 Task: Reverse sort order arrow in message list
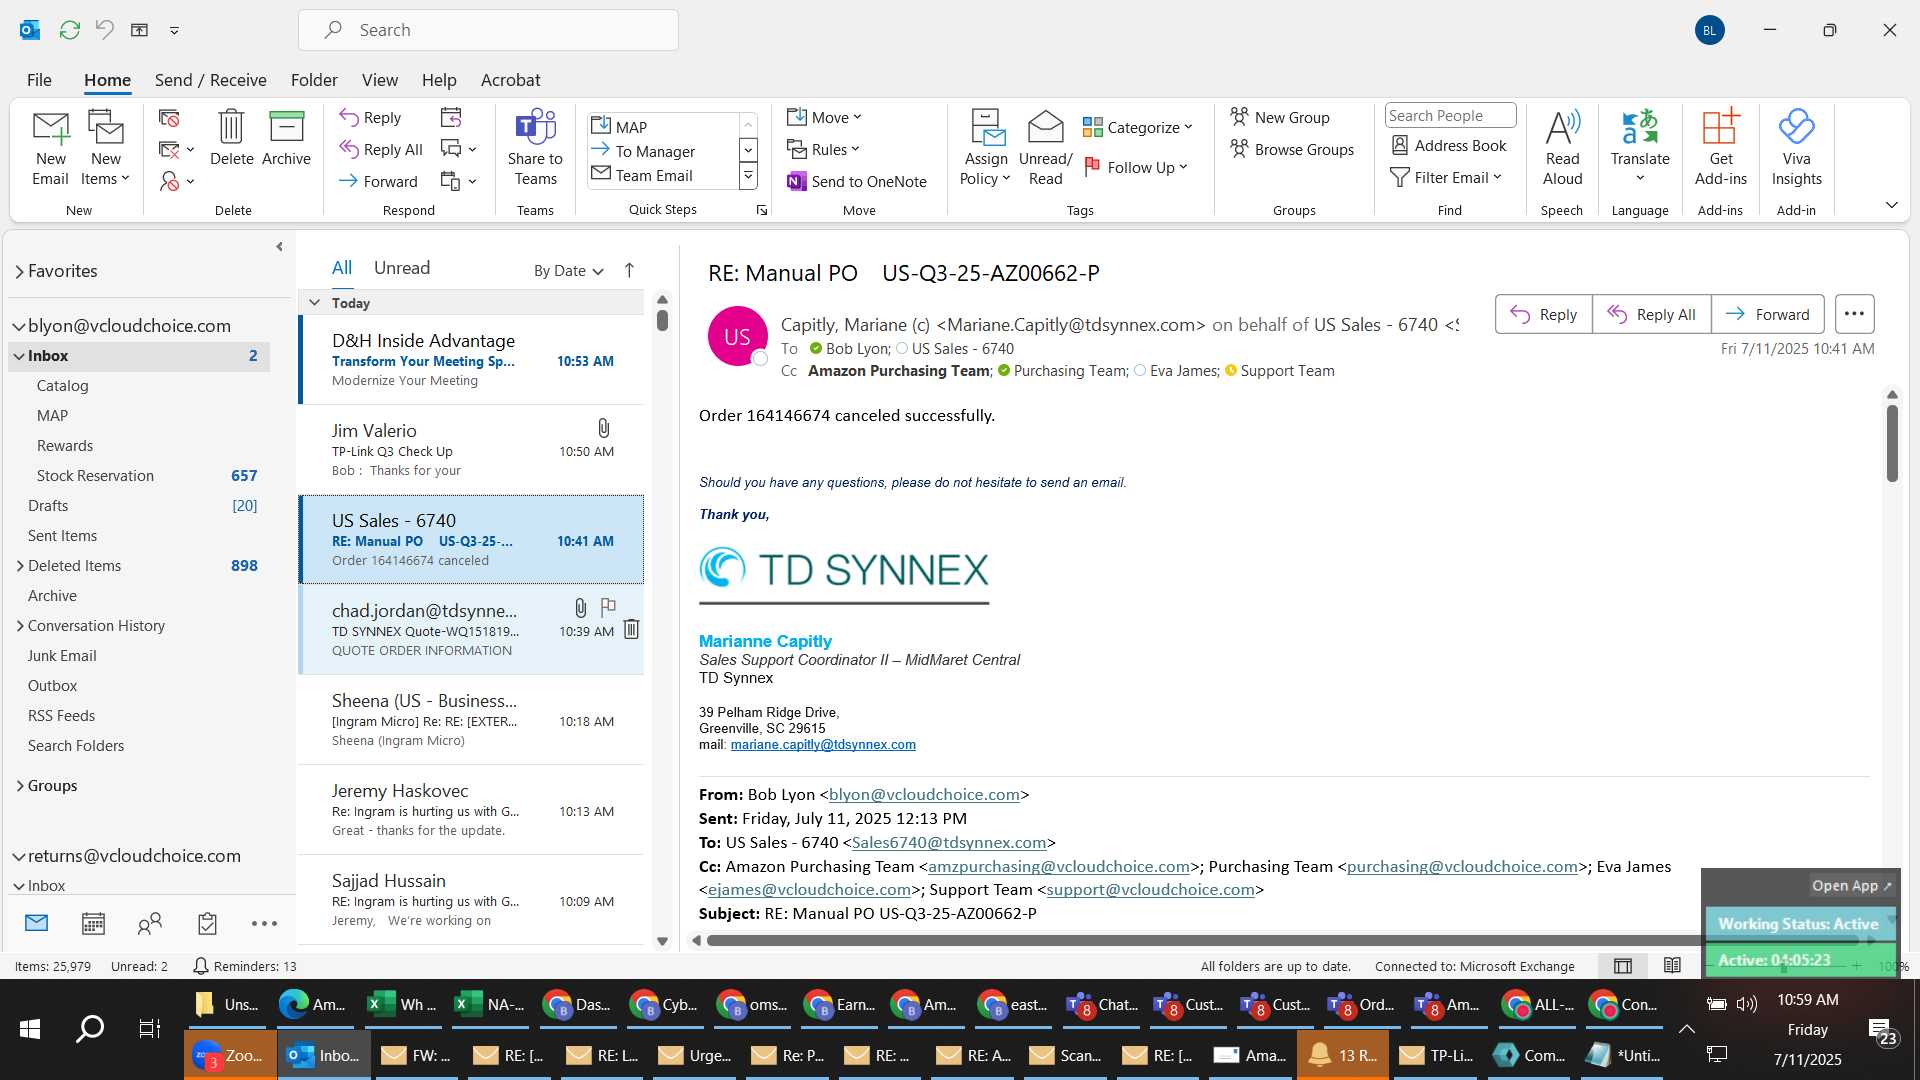click(629, 270)
